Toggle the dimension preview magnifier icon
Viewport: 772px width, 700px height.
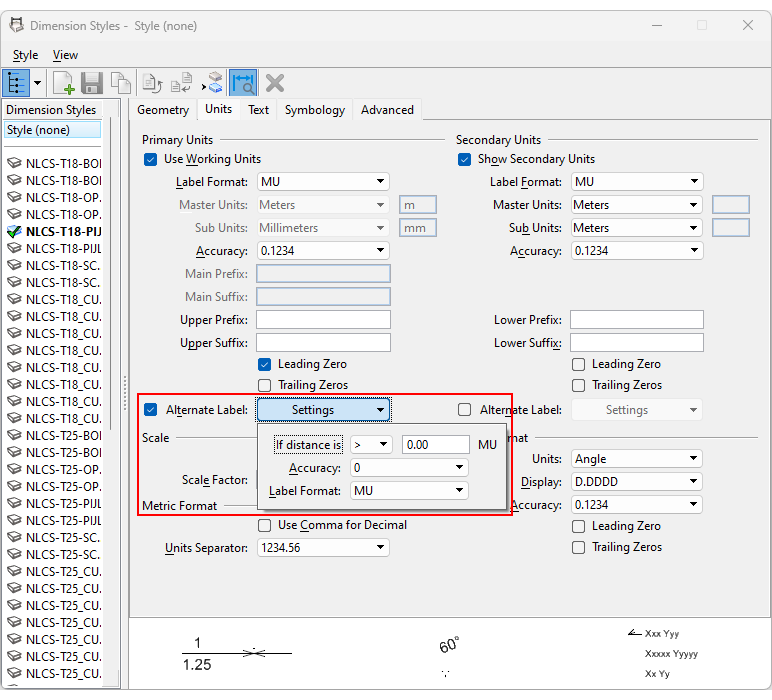tap(242, 83)
